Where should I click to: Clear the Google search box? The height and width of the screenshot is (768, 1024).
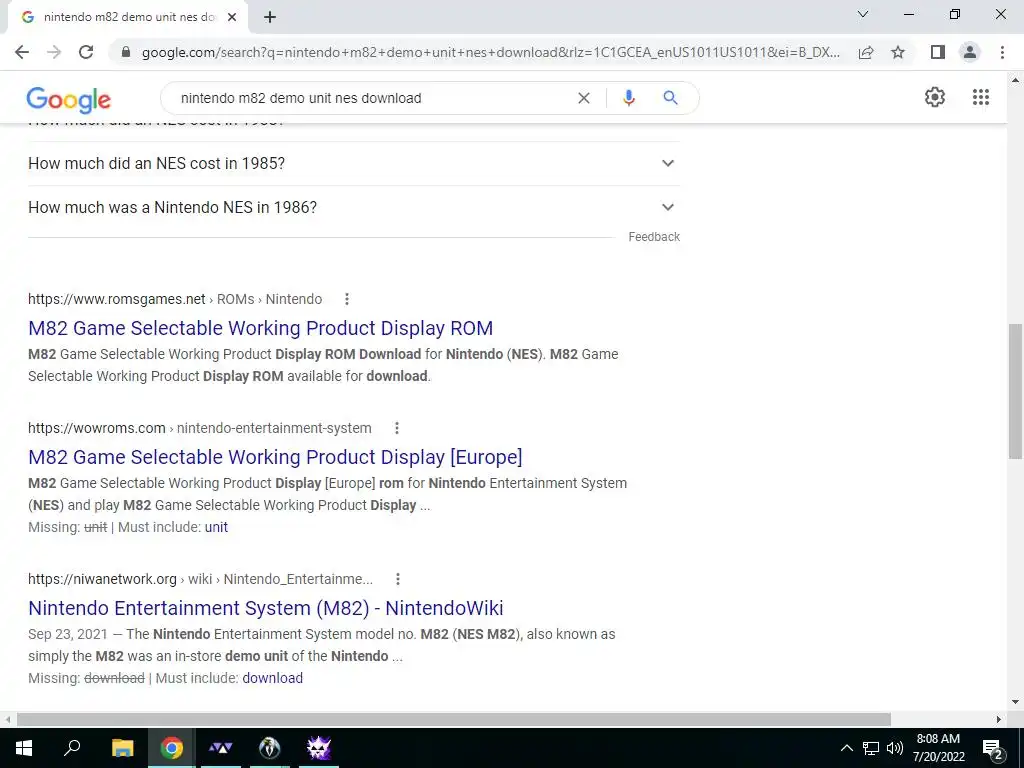point(584,98)
